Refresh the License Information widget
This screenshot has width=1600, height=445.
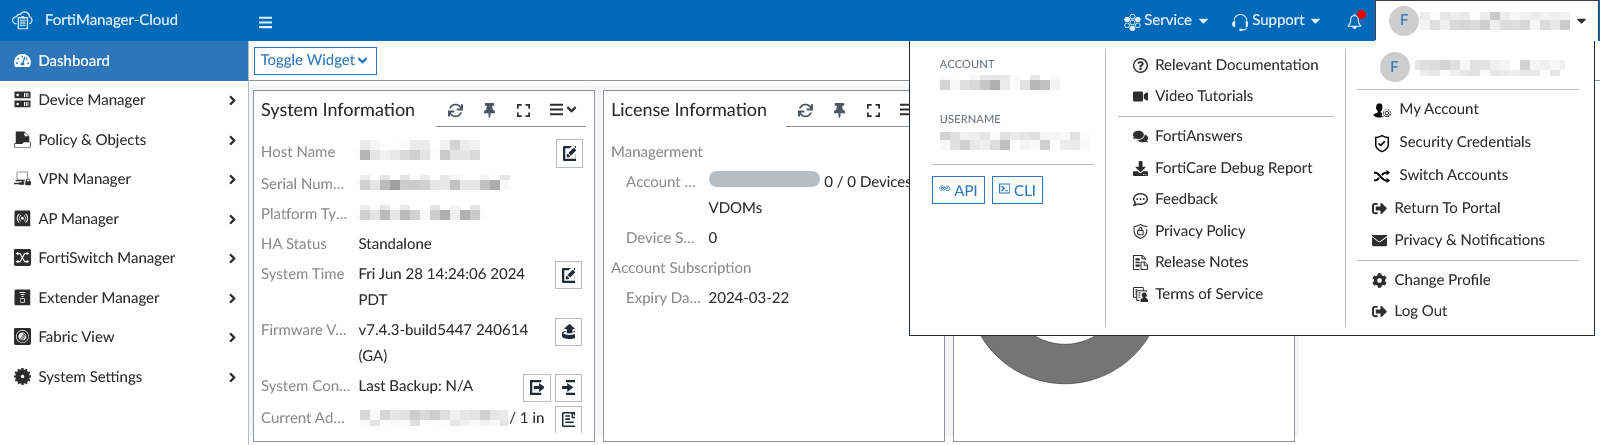coord(806,110)
